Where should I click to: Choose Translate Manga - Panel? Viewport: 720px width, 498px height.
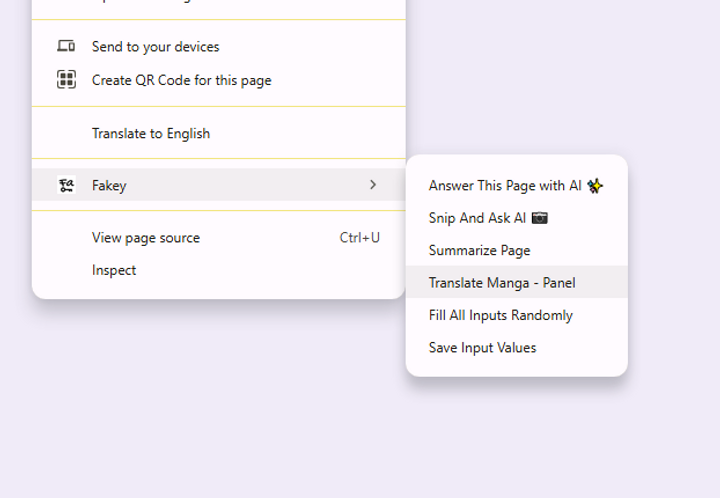[517, 282]
